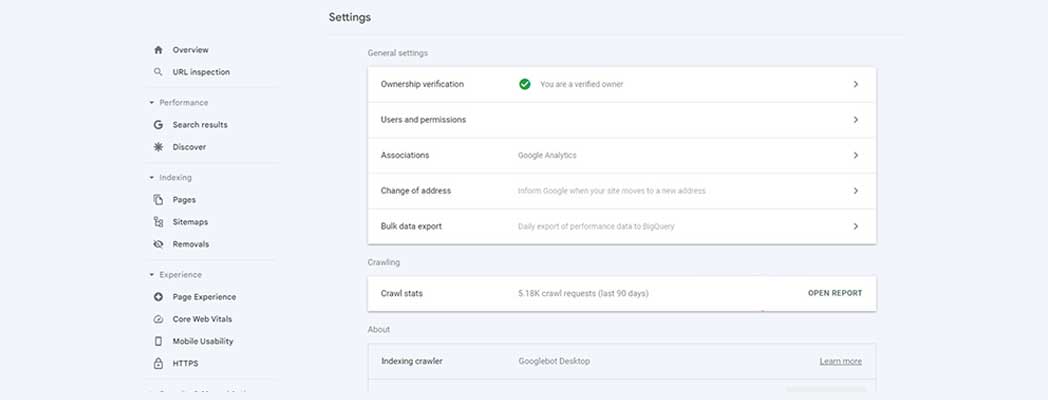This screenshot has width=1048, height=400.
Task: Click the Google G Search results icon
Action: tap(158, 125)
